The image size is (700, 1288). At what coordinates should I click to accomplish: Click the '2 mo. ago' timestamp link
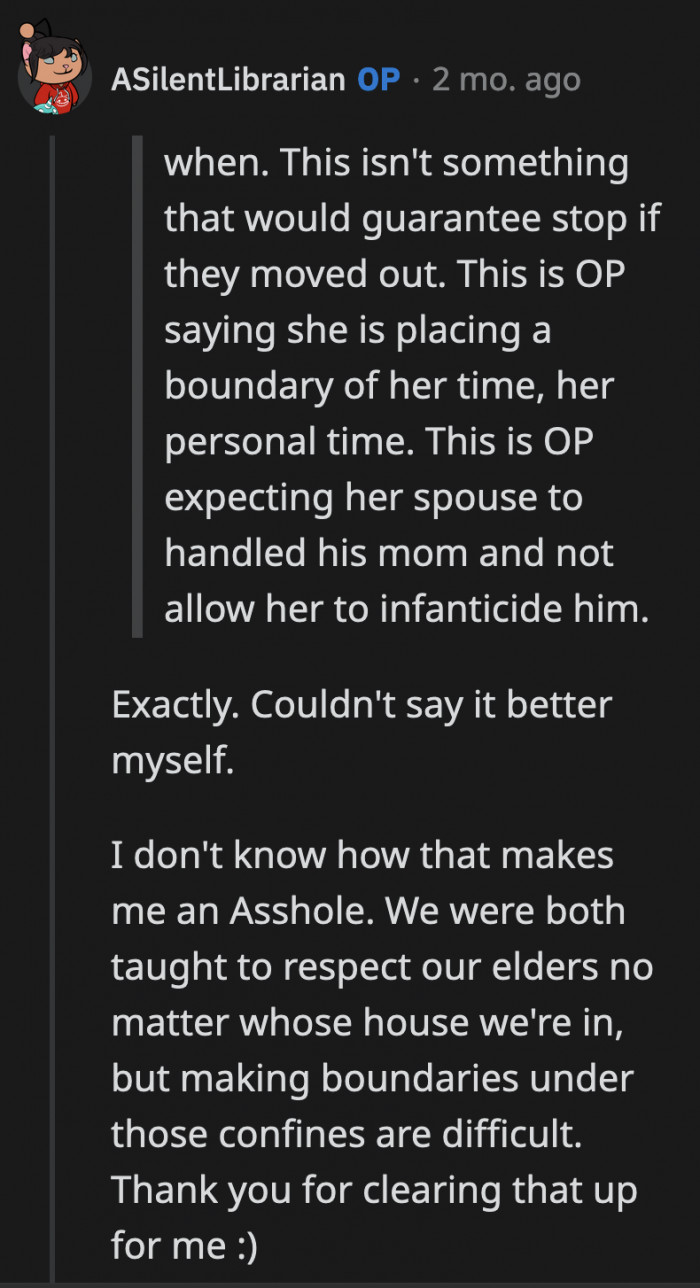pos(505,80)
